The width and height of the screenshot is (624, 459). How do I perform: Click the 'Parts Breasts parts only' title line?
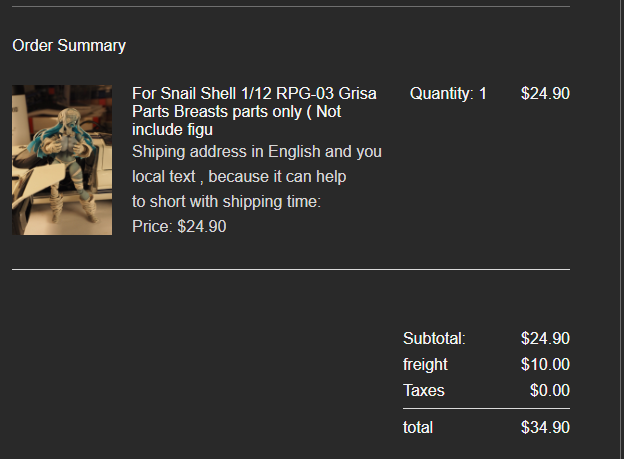[236, 111]
